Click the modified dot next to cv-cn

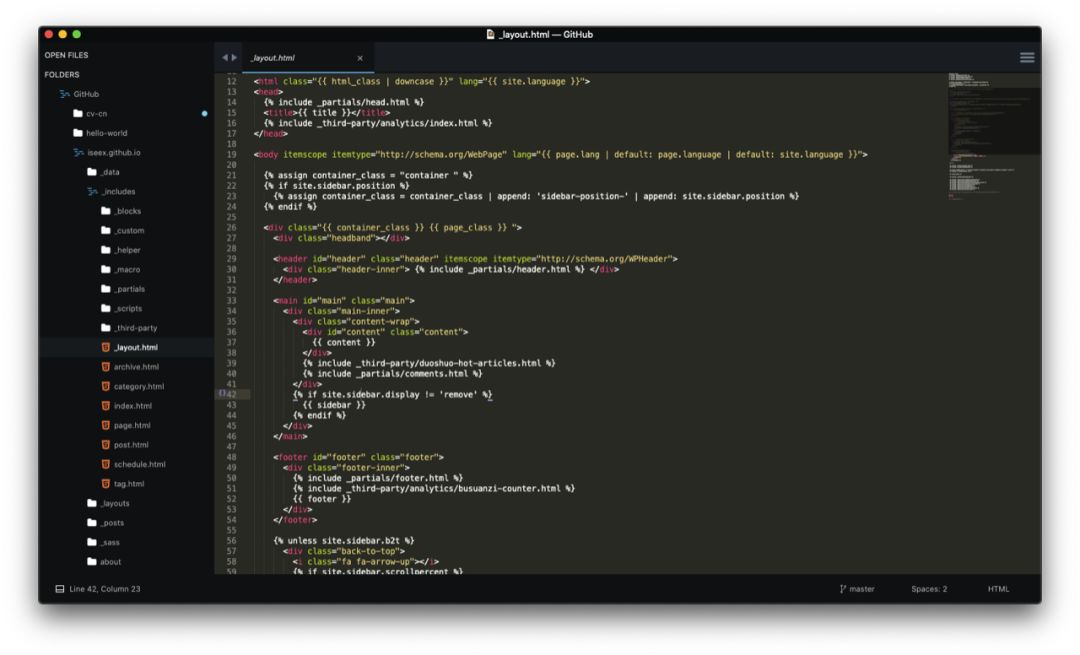pyautogui.click(x=205, y=114)
